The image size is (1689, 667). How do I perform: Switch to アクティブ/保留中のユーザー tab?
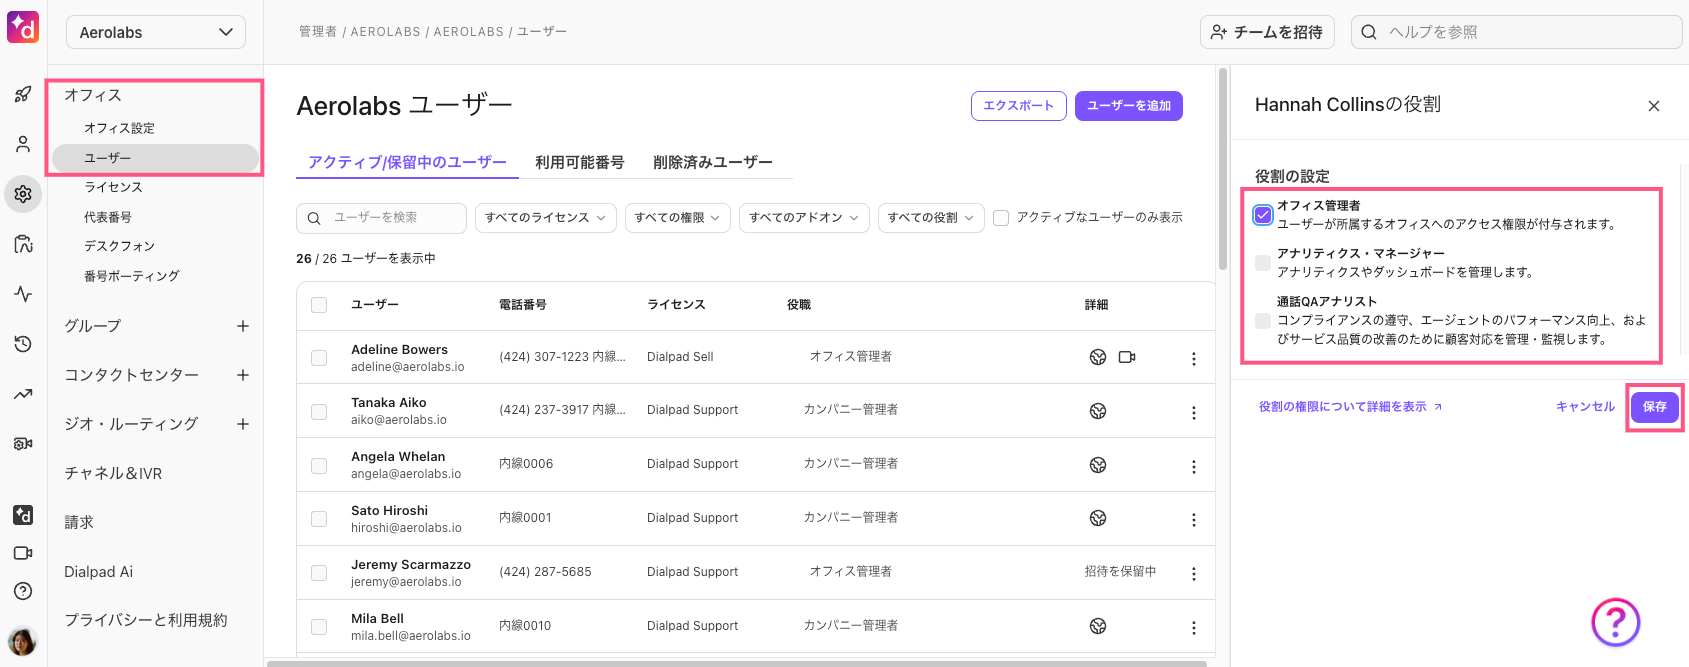coord(407,162)
